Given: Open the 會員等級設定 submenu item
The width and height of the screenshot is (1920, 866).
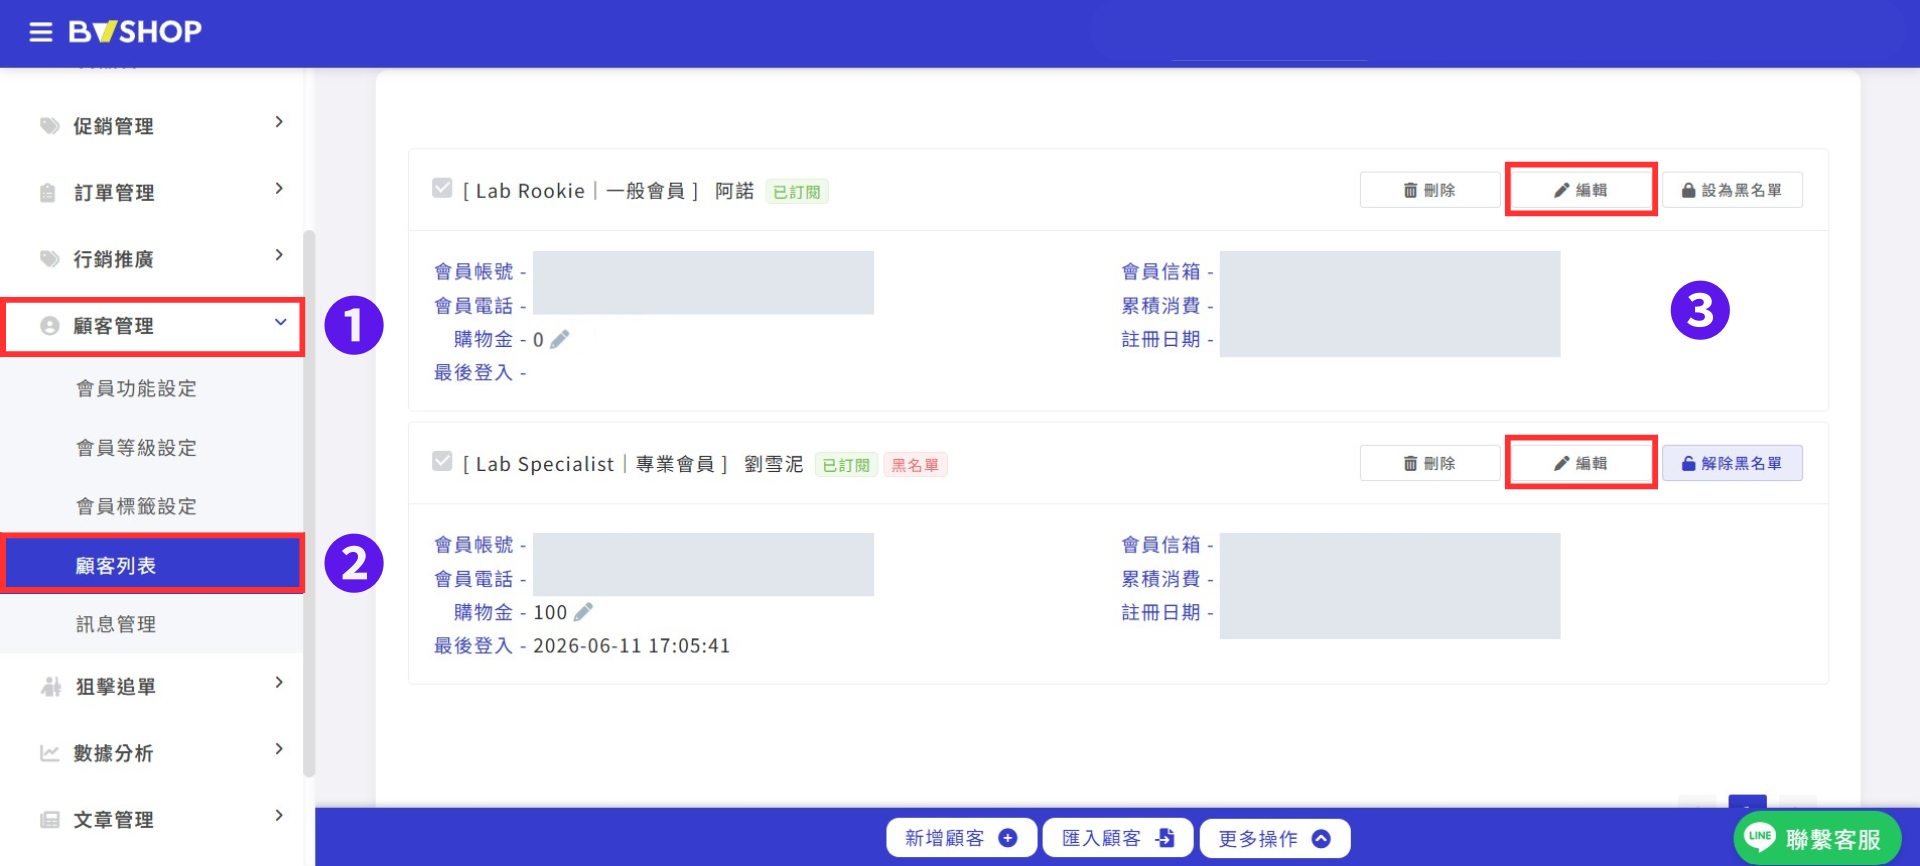Looking at the screenshot, I should [x=137, y=448].
